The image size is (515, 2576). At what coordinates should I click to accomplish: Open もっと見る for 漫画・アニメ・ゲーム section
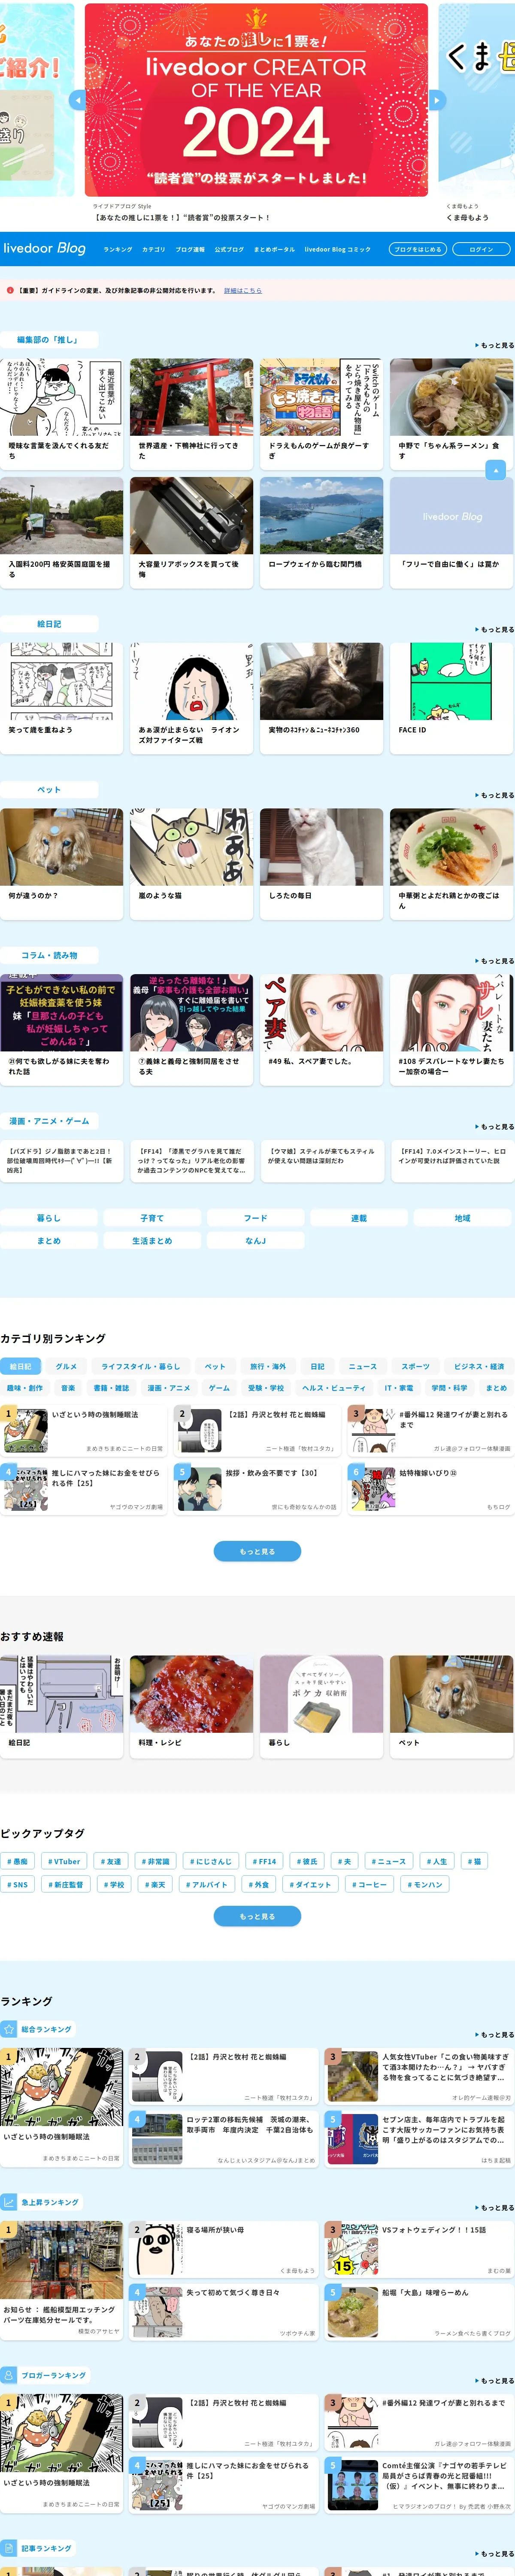point(495,1127)
